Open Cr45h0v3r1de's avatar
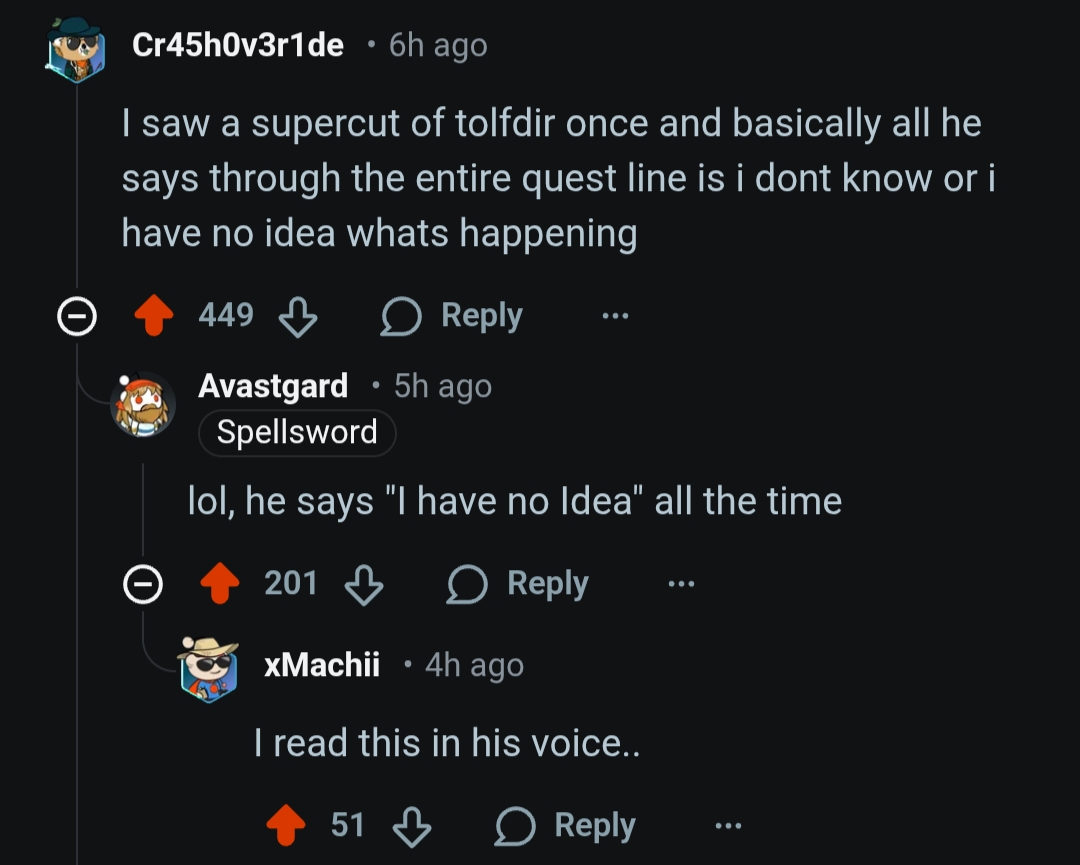Image resolution: width=1080 pixels, height=865 pixels. [x=75, y=47]
